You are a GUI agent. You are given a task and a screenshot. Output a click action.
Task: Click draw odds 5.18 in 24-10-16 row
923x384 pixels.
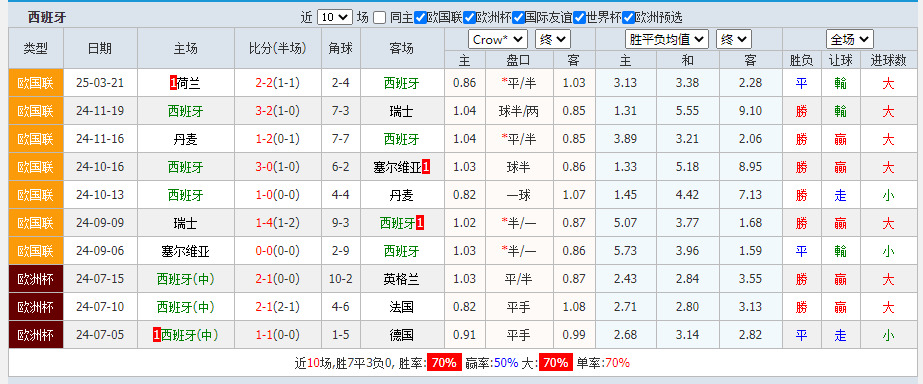click(687, 167)
